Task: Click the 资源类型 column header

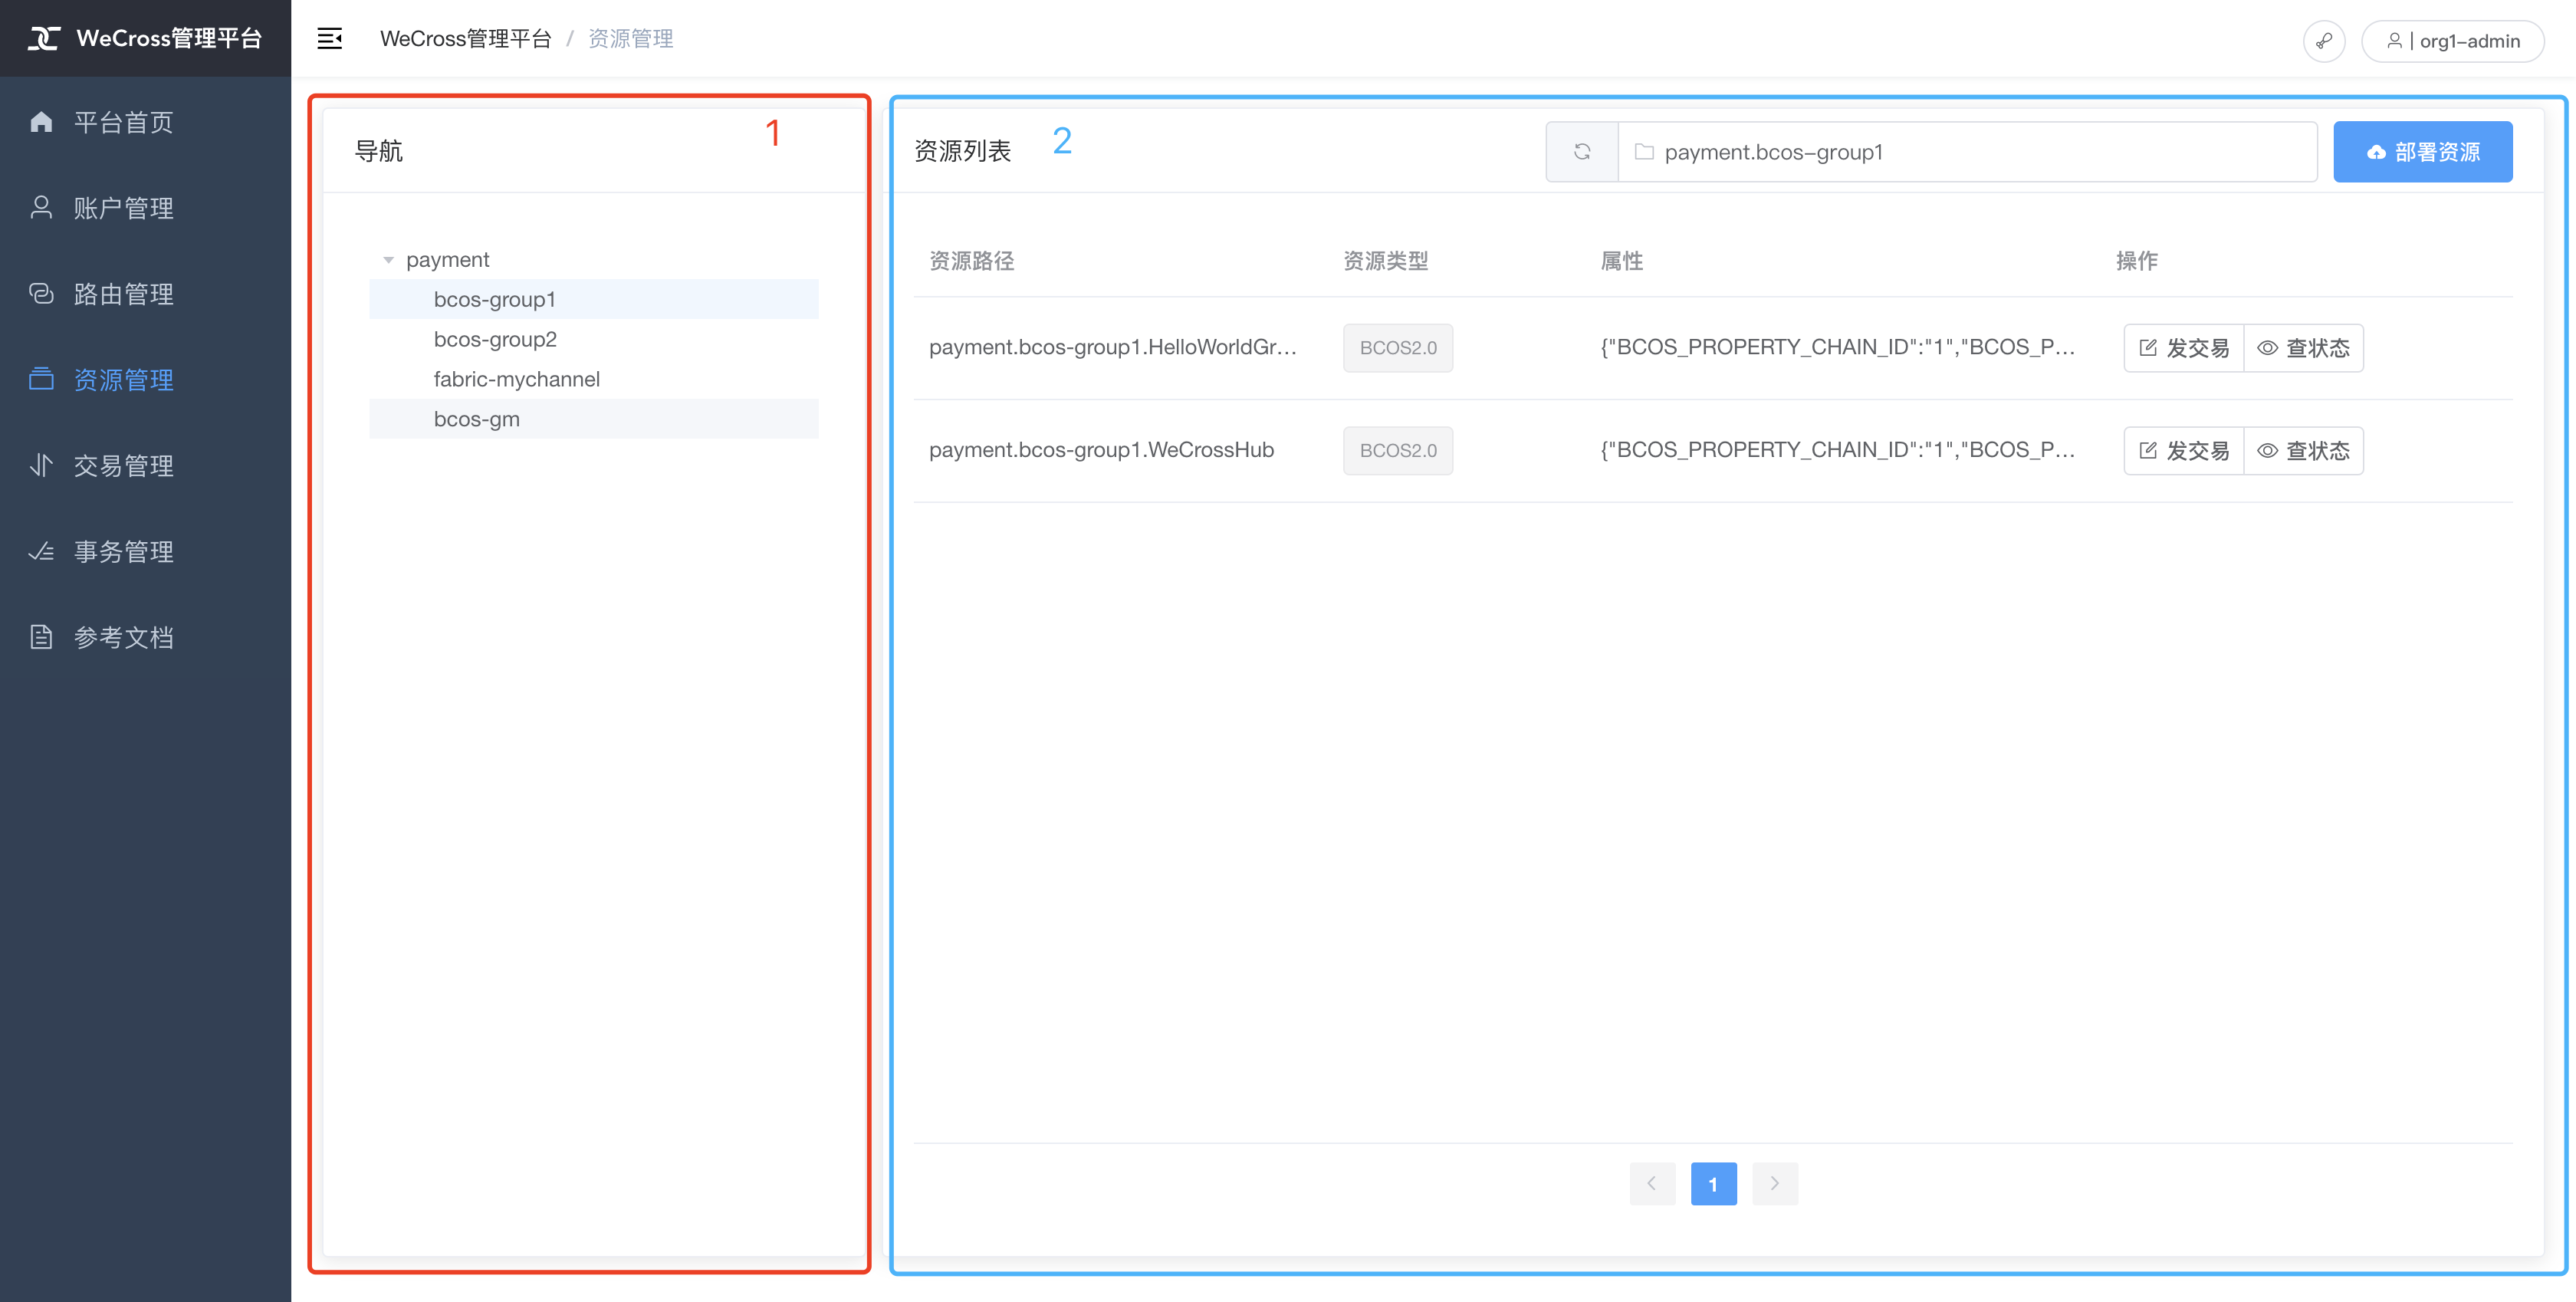Action: pyautogui.click(x=1386, y=261)
